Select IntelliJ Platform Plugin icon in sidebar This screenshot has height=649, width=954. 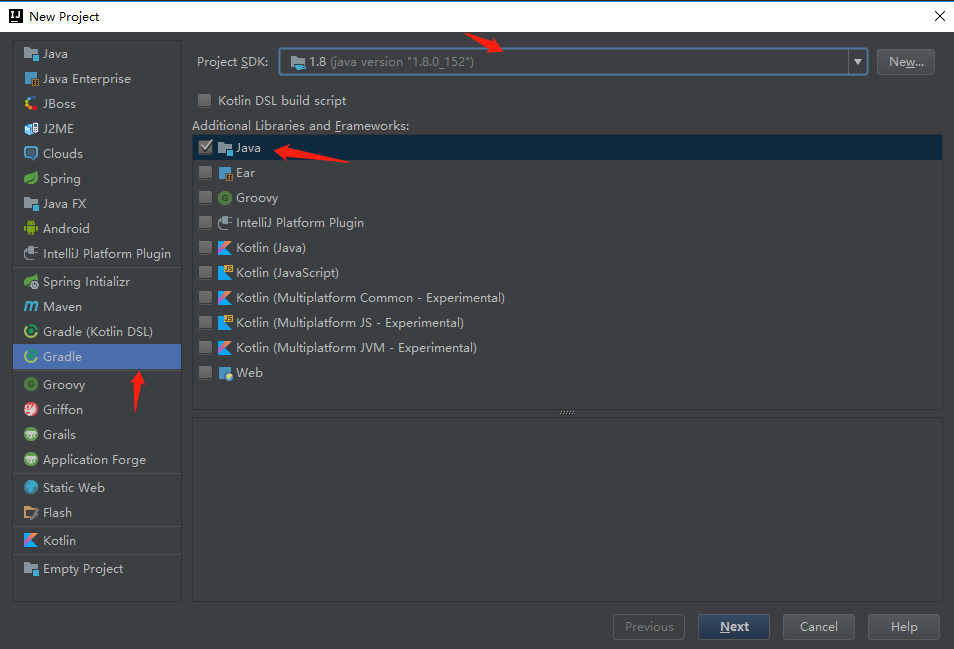tap(31, 253)
